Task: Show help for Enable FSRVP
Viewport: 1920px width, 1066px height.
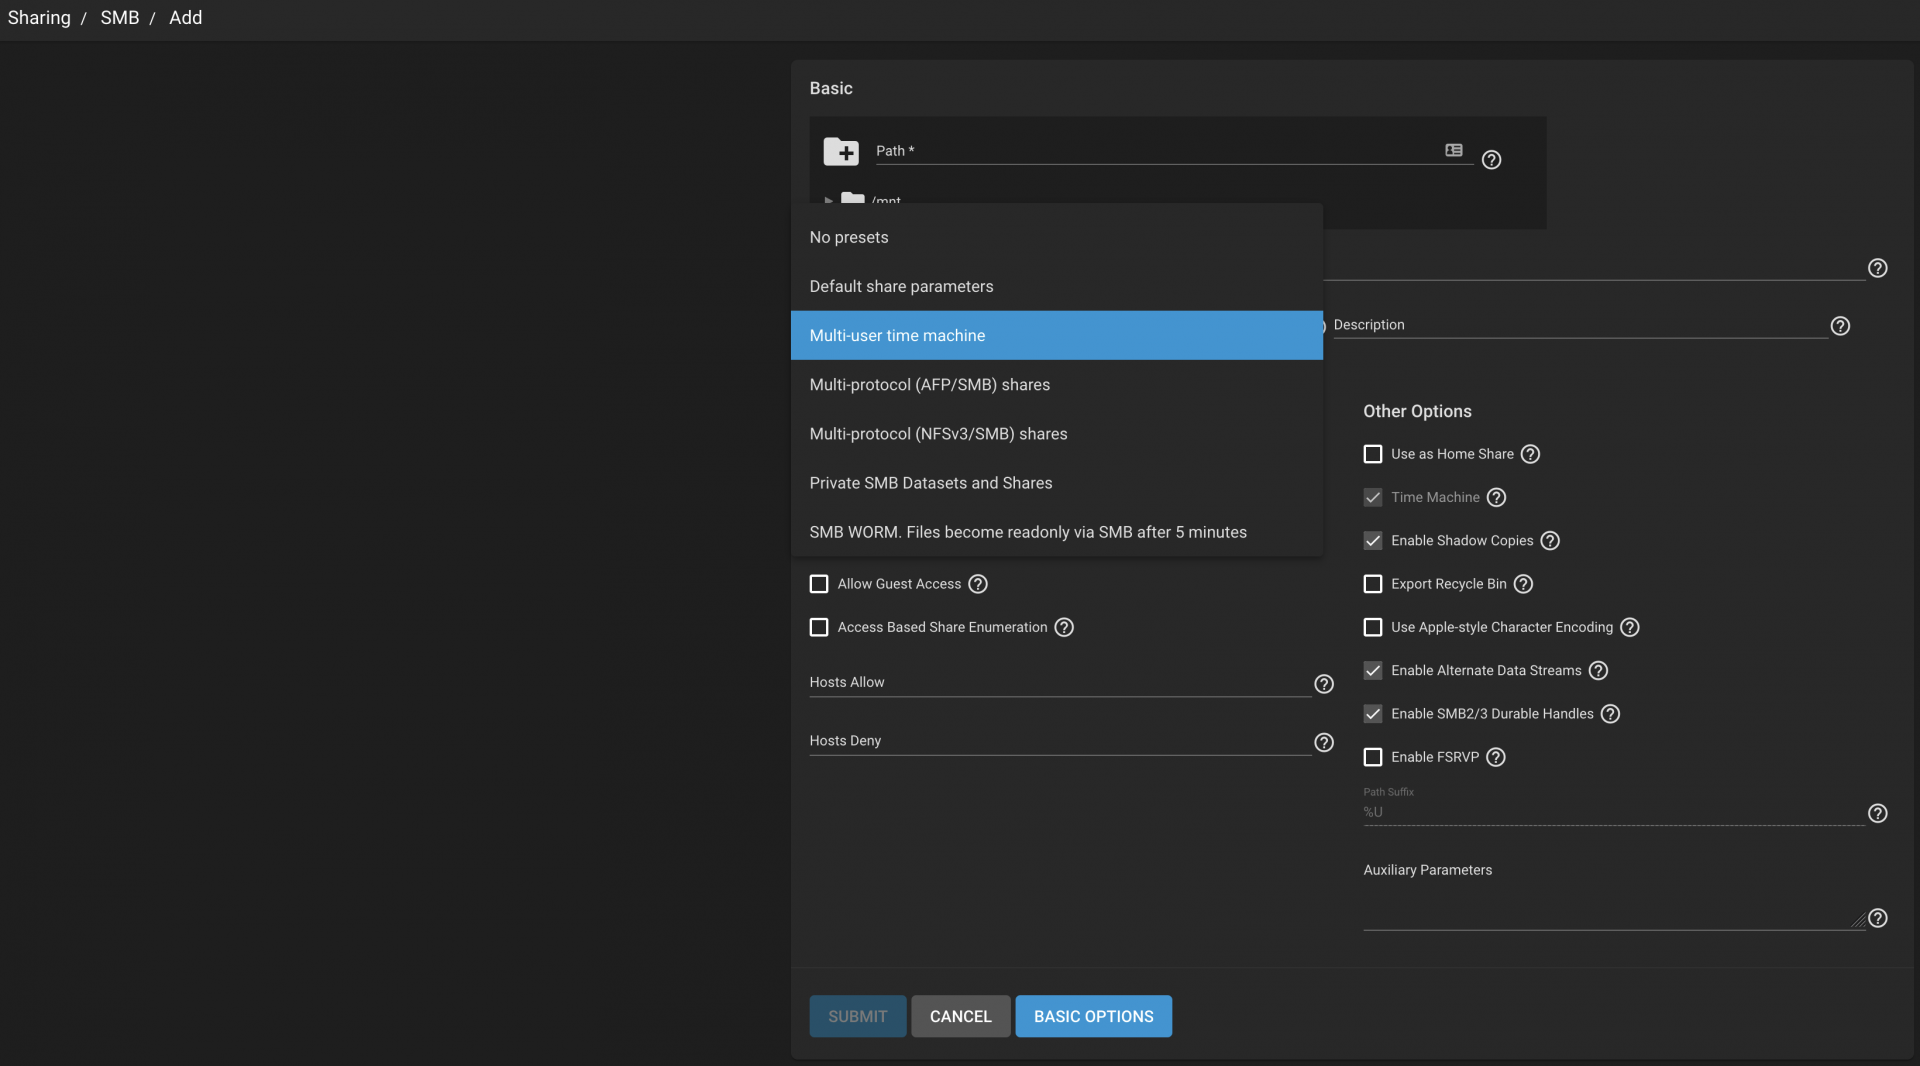Action: click(1496, 757)
